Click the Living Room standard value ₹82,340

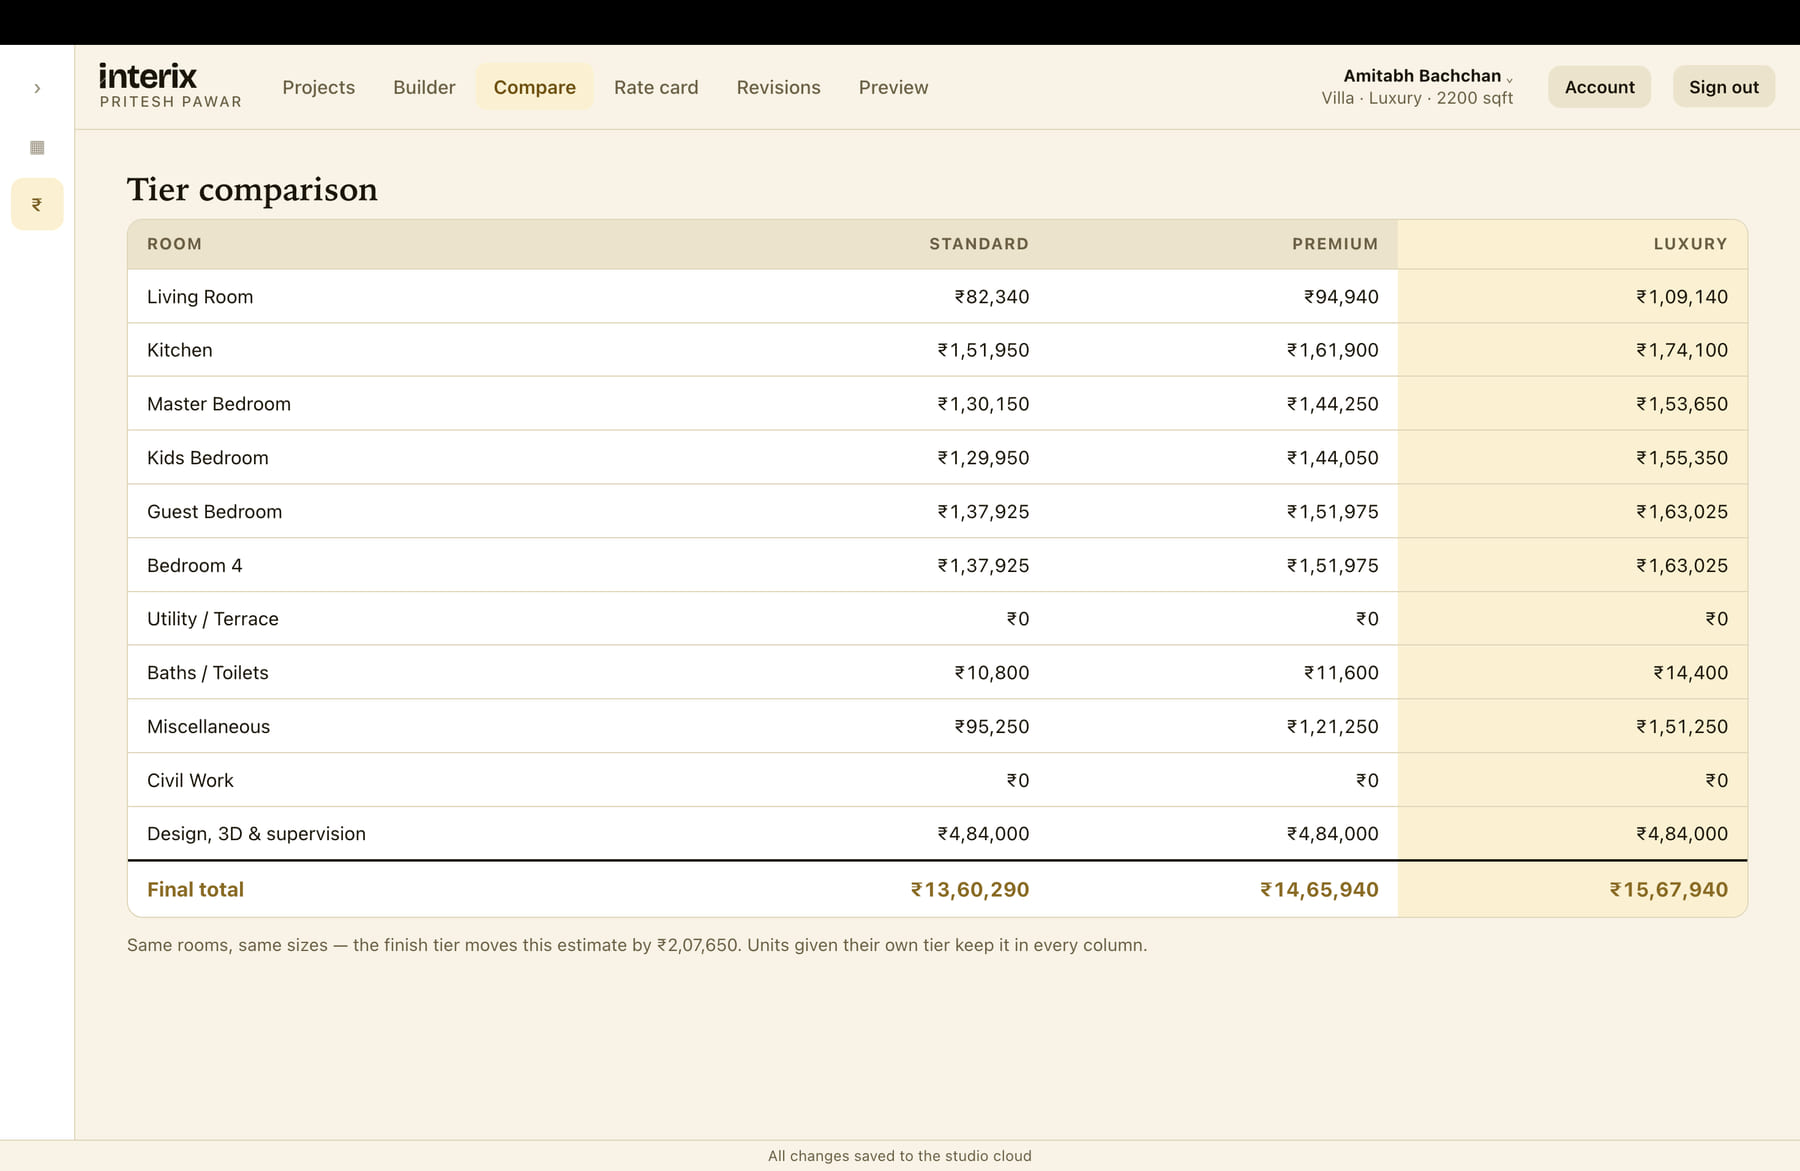[x=991, y=297]
